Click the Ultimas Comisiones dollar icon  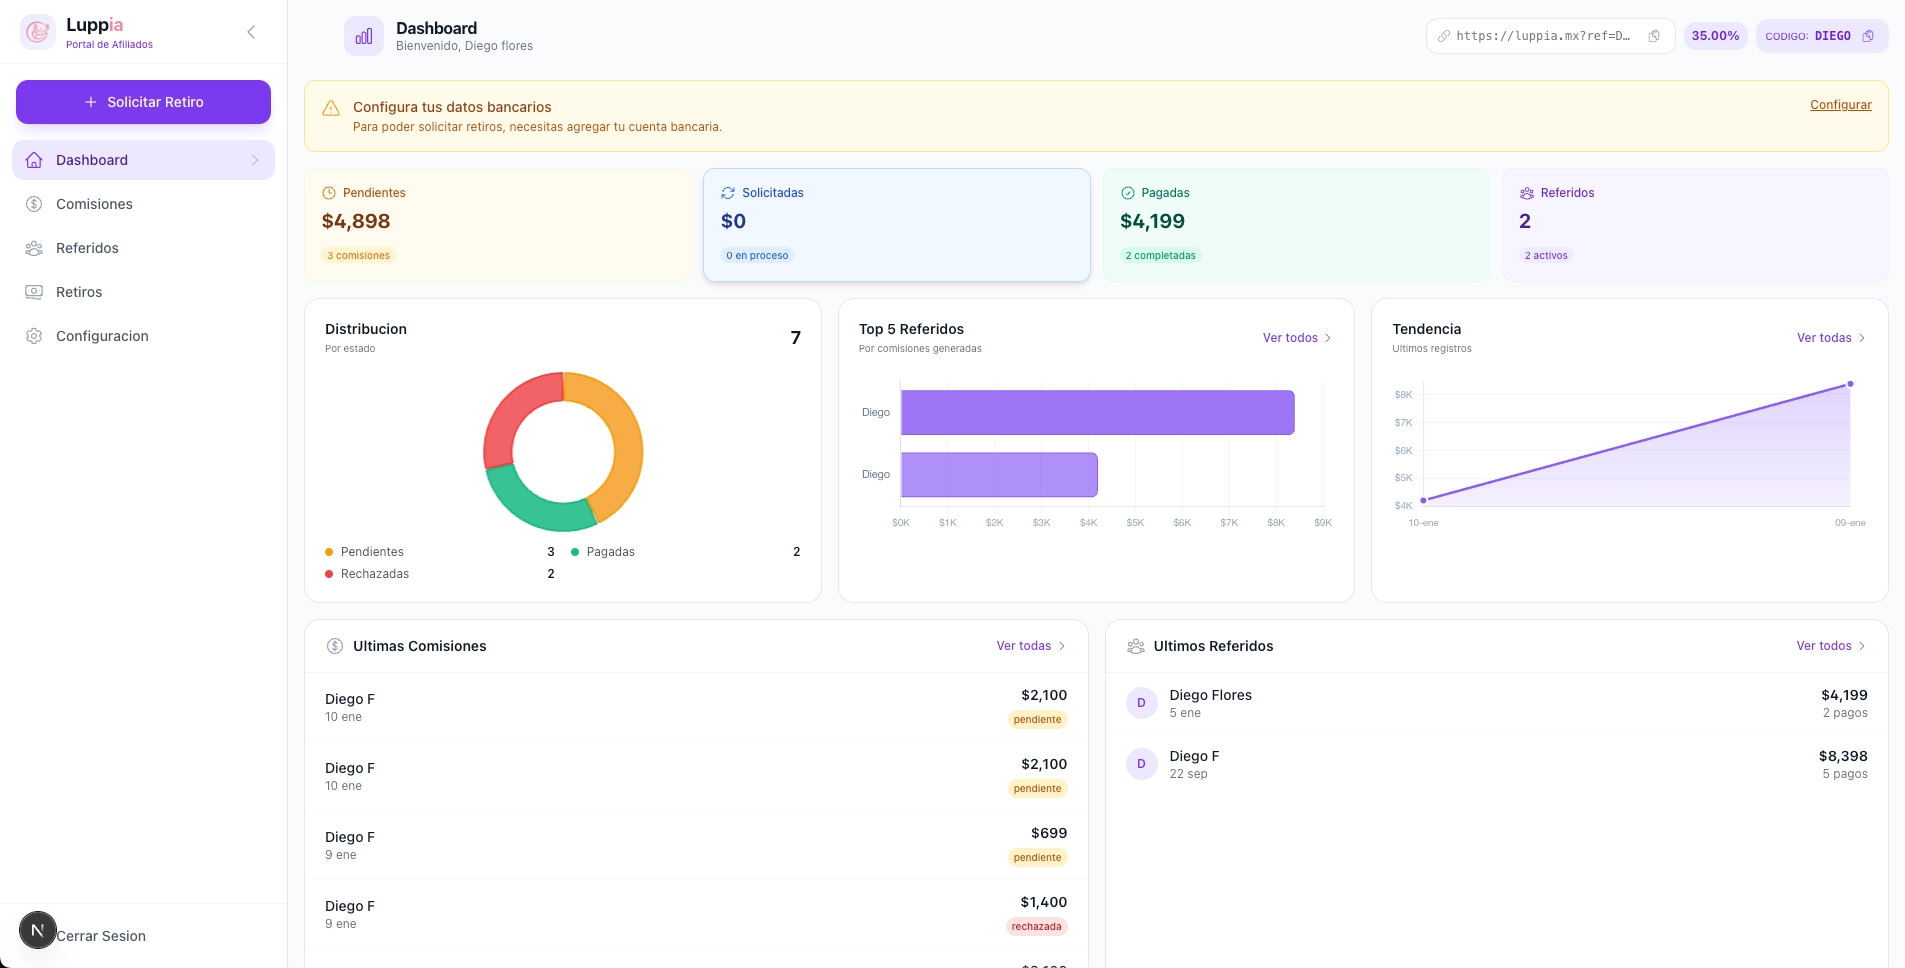(x=335, y=646)
